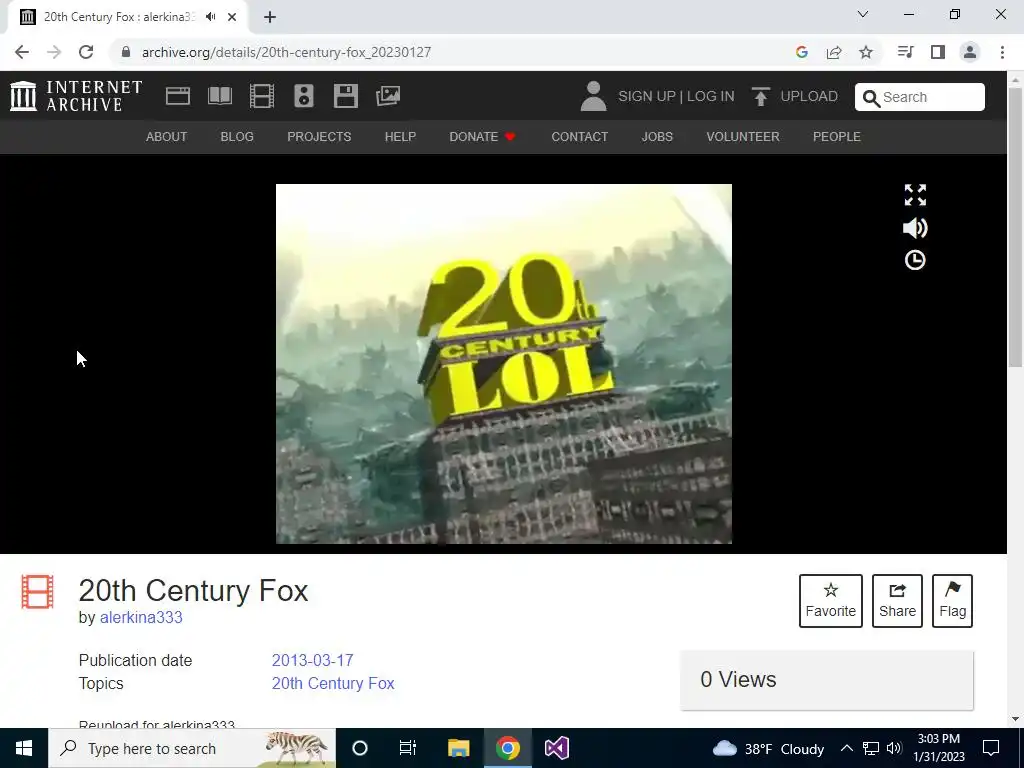View site security lock information
The width and height of the screenshot is (1024, 768).
pyautogui.click(x=126, y=52)
